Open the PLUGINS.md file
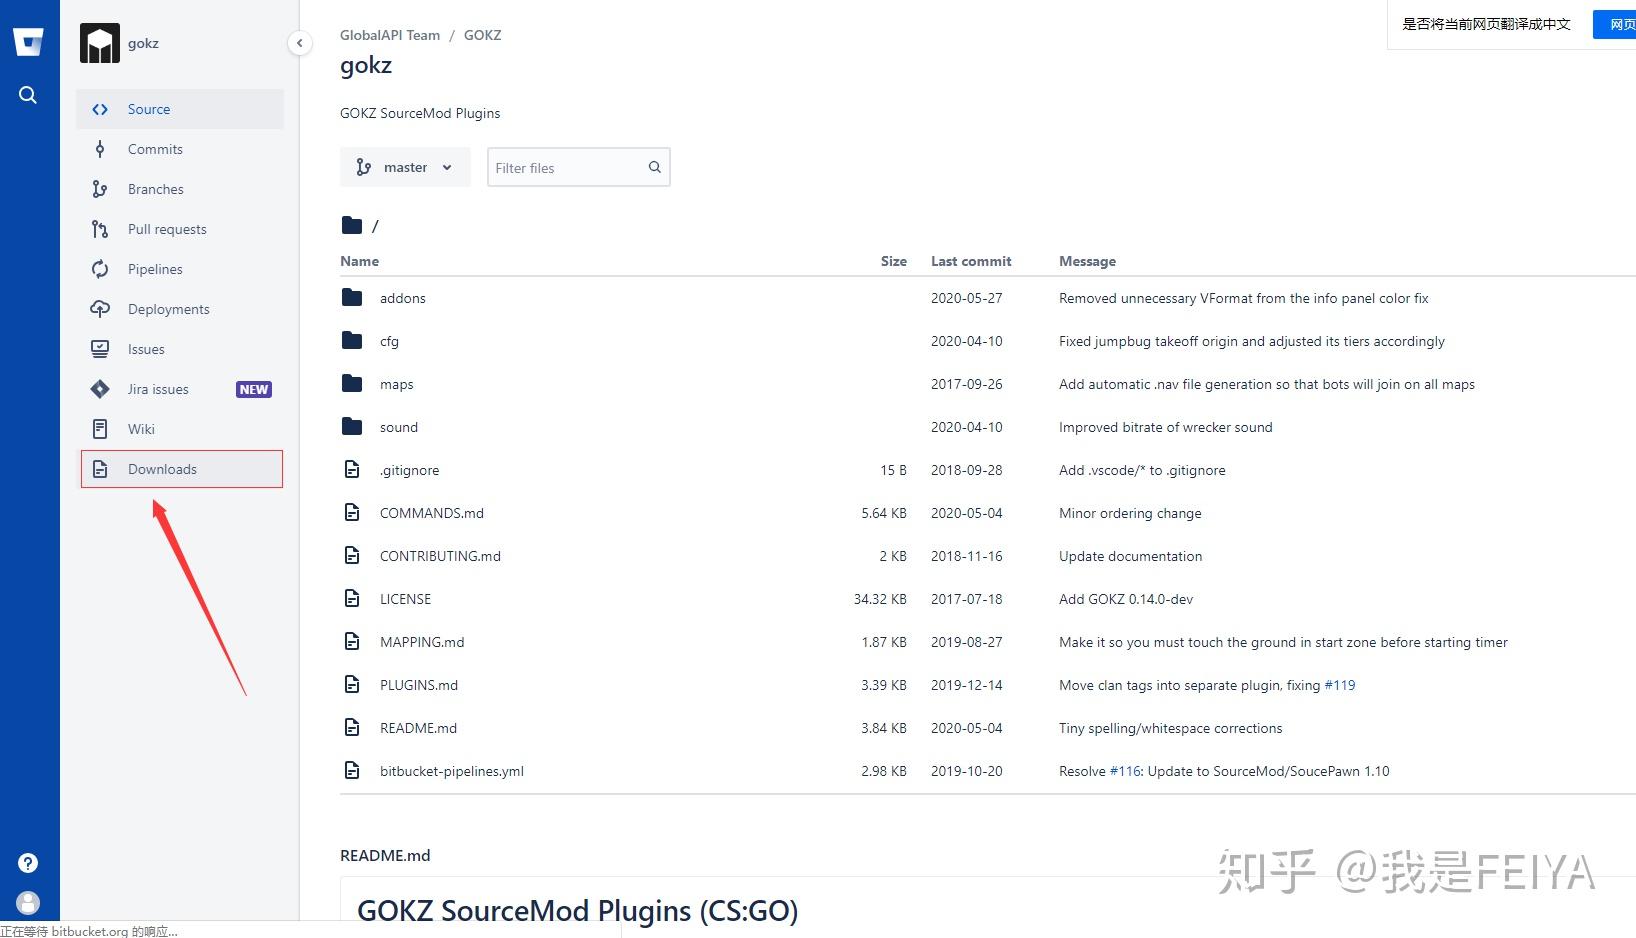The width and height of the screenshot is (1636, 938). (419, 685)
